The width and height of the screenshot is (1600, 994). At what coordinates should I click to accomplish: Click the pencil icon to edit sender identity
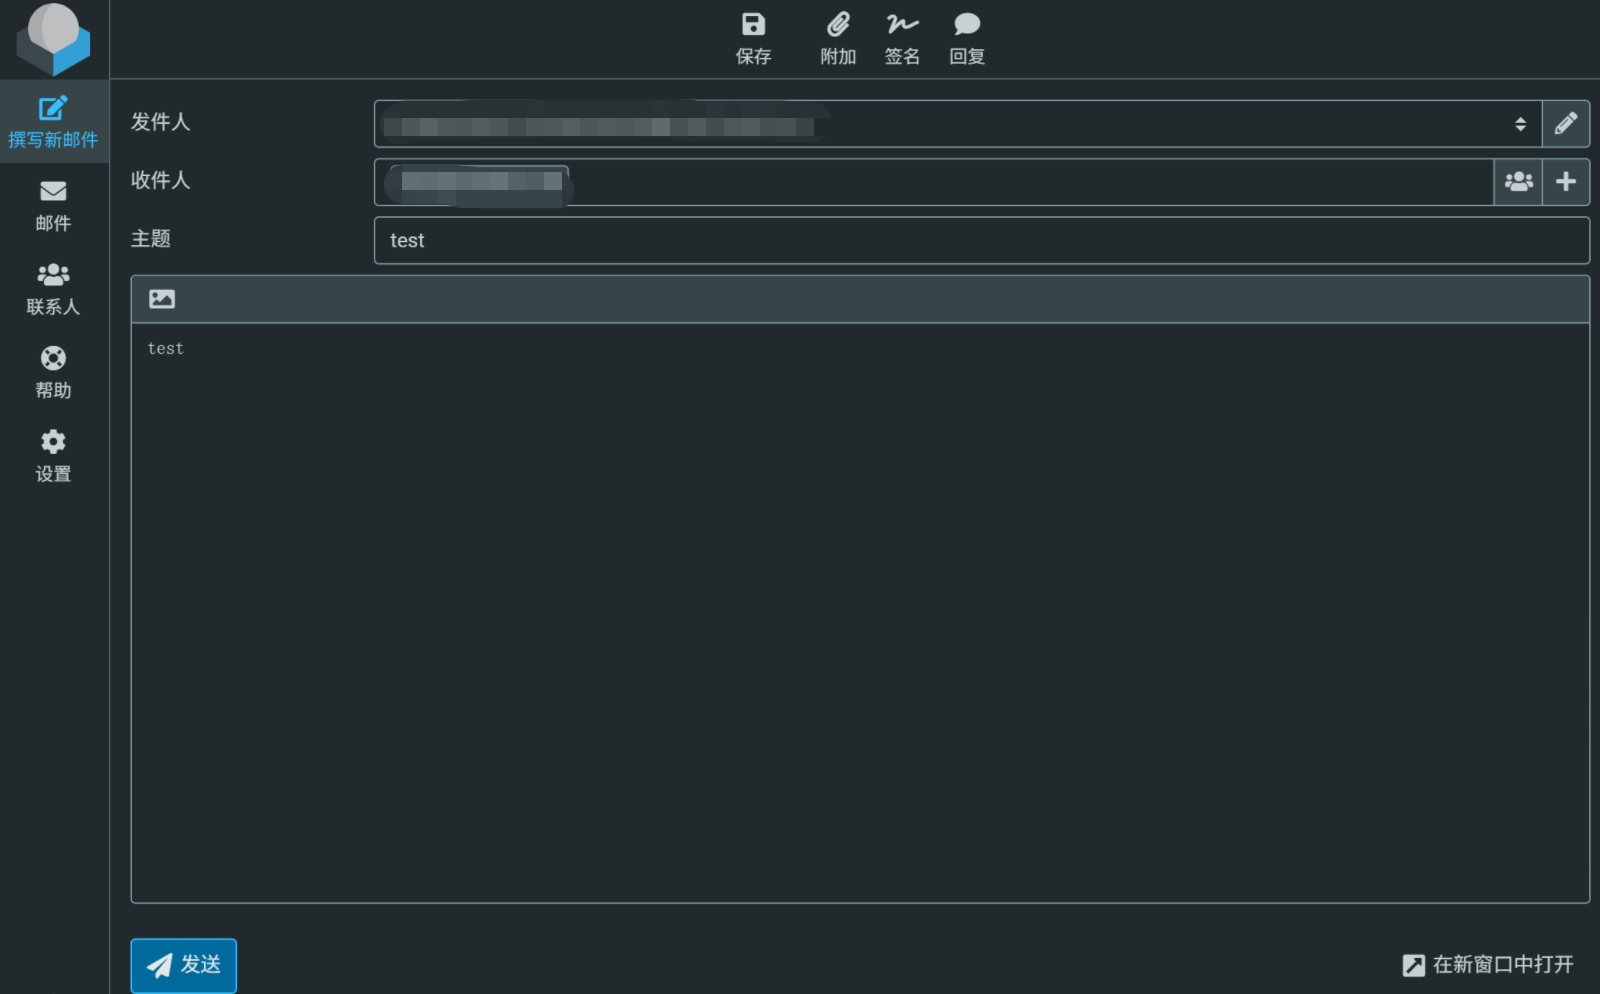pos(1566,124)
